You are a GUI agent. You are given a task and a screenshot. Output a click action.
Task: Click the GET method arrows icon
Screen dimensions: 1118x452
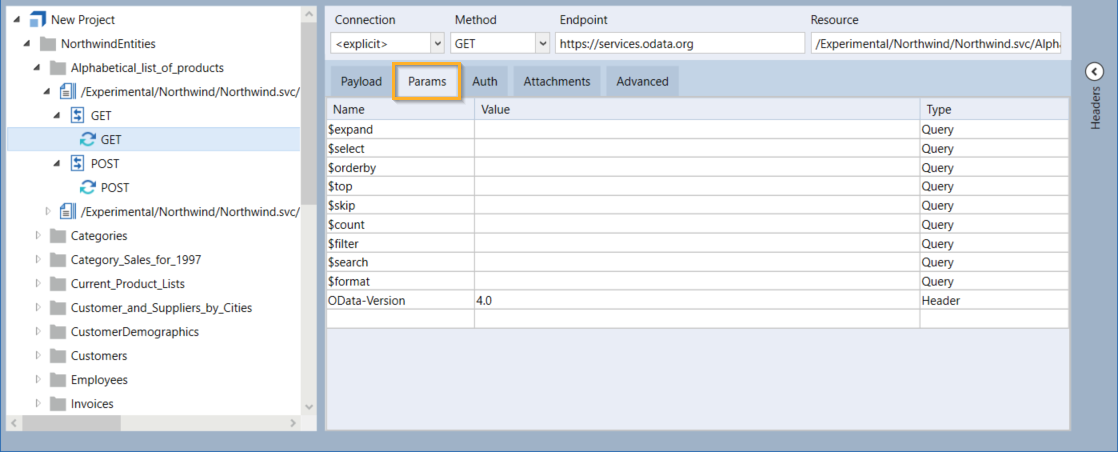pos(77,116)
